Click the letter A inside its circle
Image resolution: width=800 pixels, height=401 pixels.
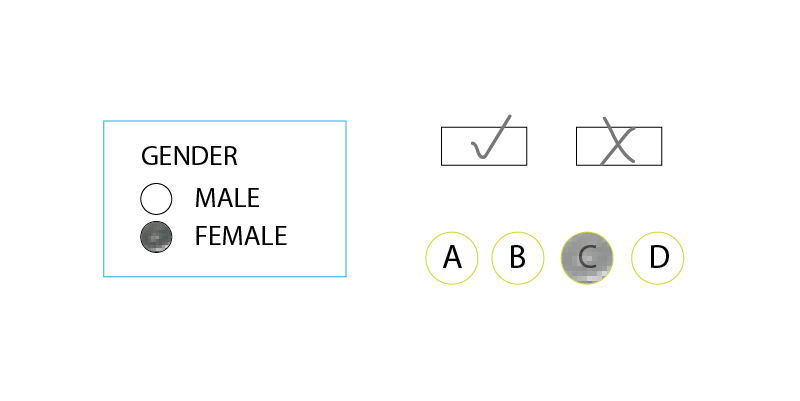[452, 257]
